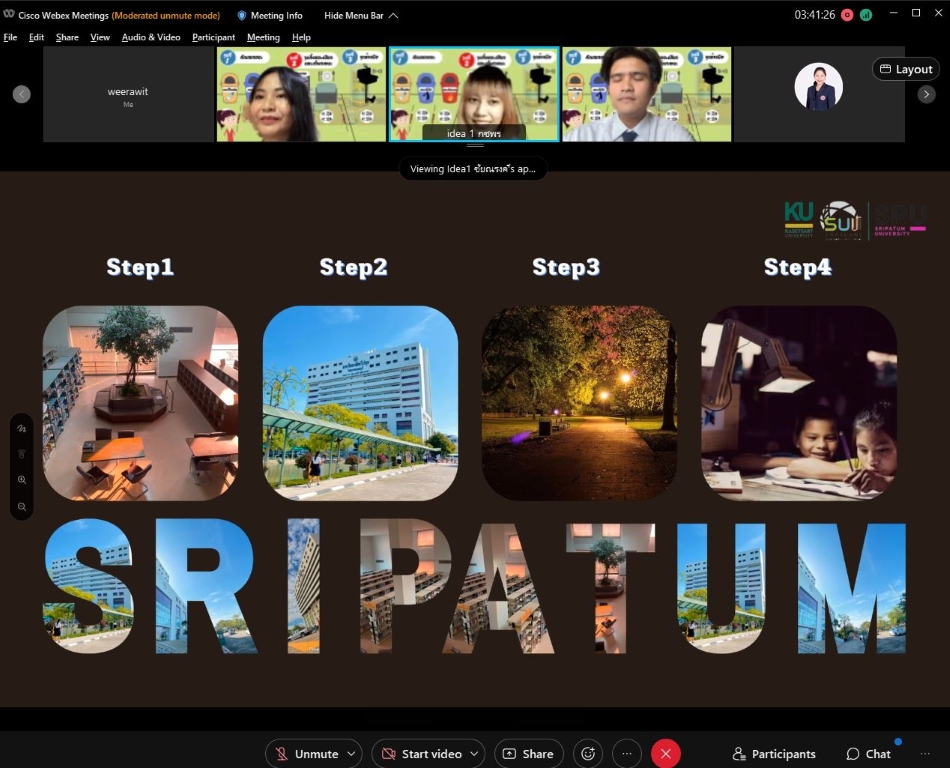The width and height of the screenshot is (950, 768).
Task: Click the Step3 night park photo
Action: 579,403
